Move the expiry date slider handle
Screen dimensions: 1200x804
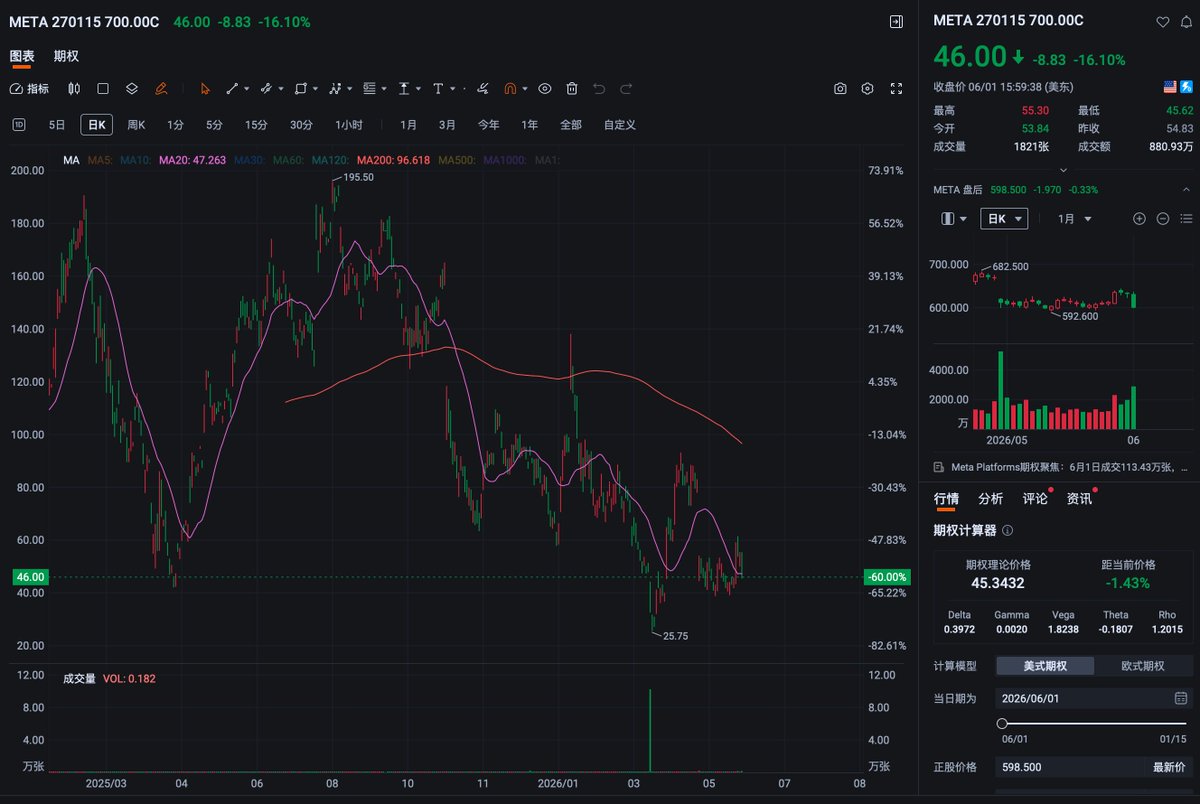click(x=1002, y=723)
